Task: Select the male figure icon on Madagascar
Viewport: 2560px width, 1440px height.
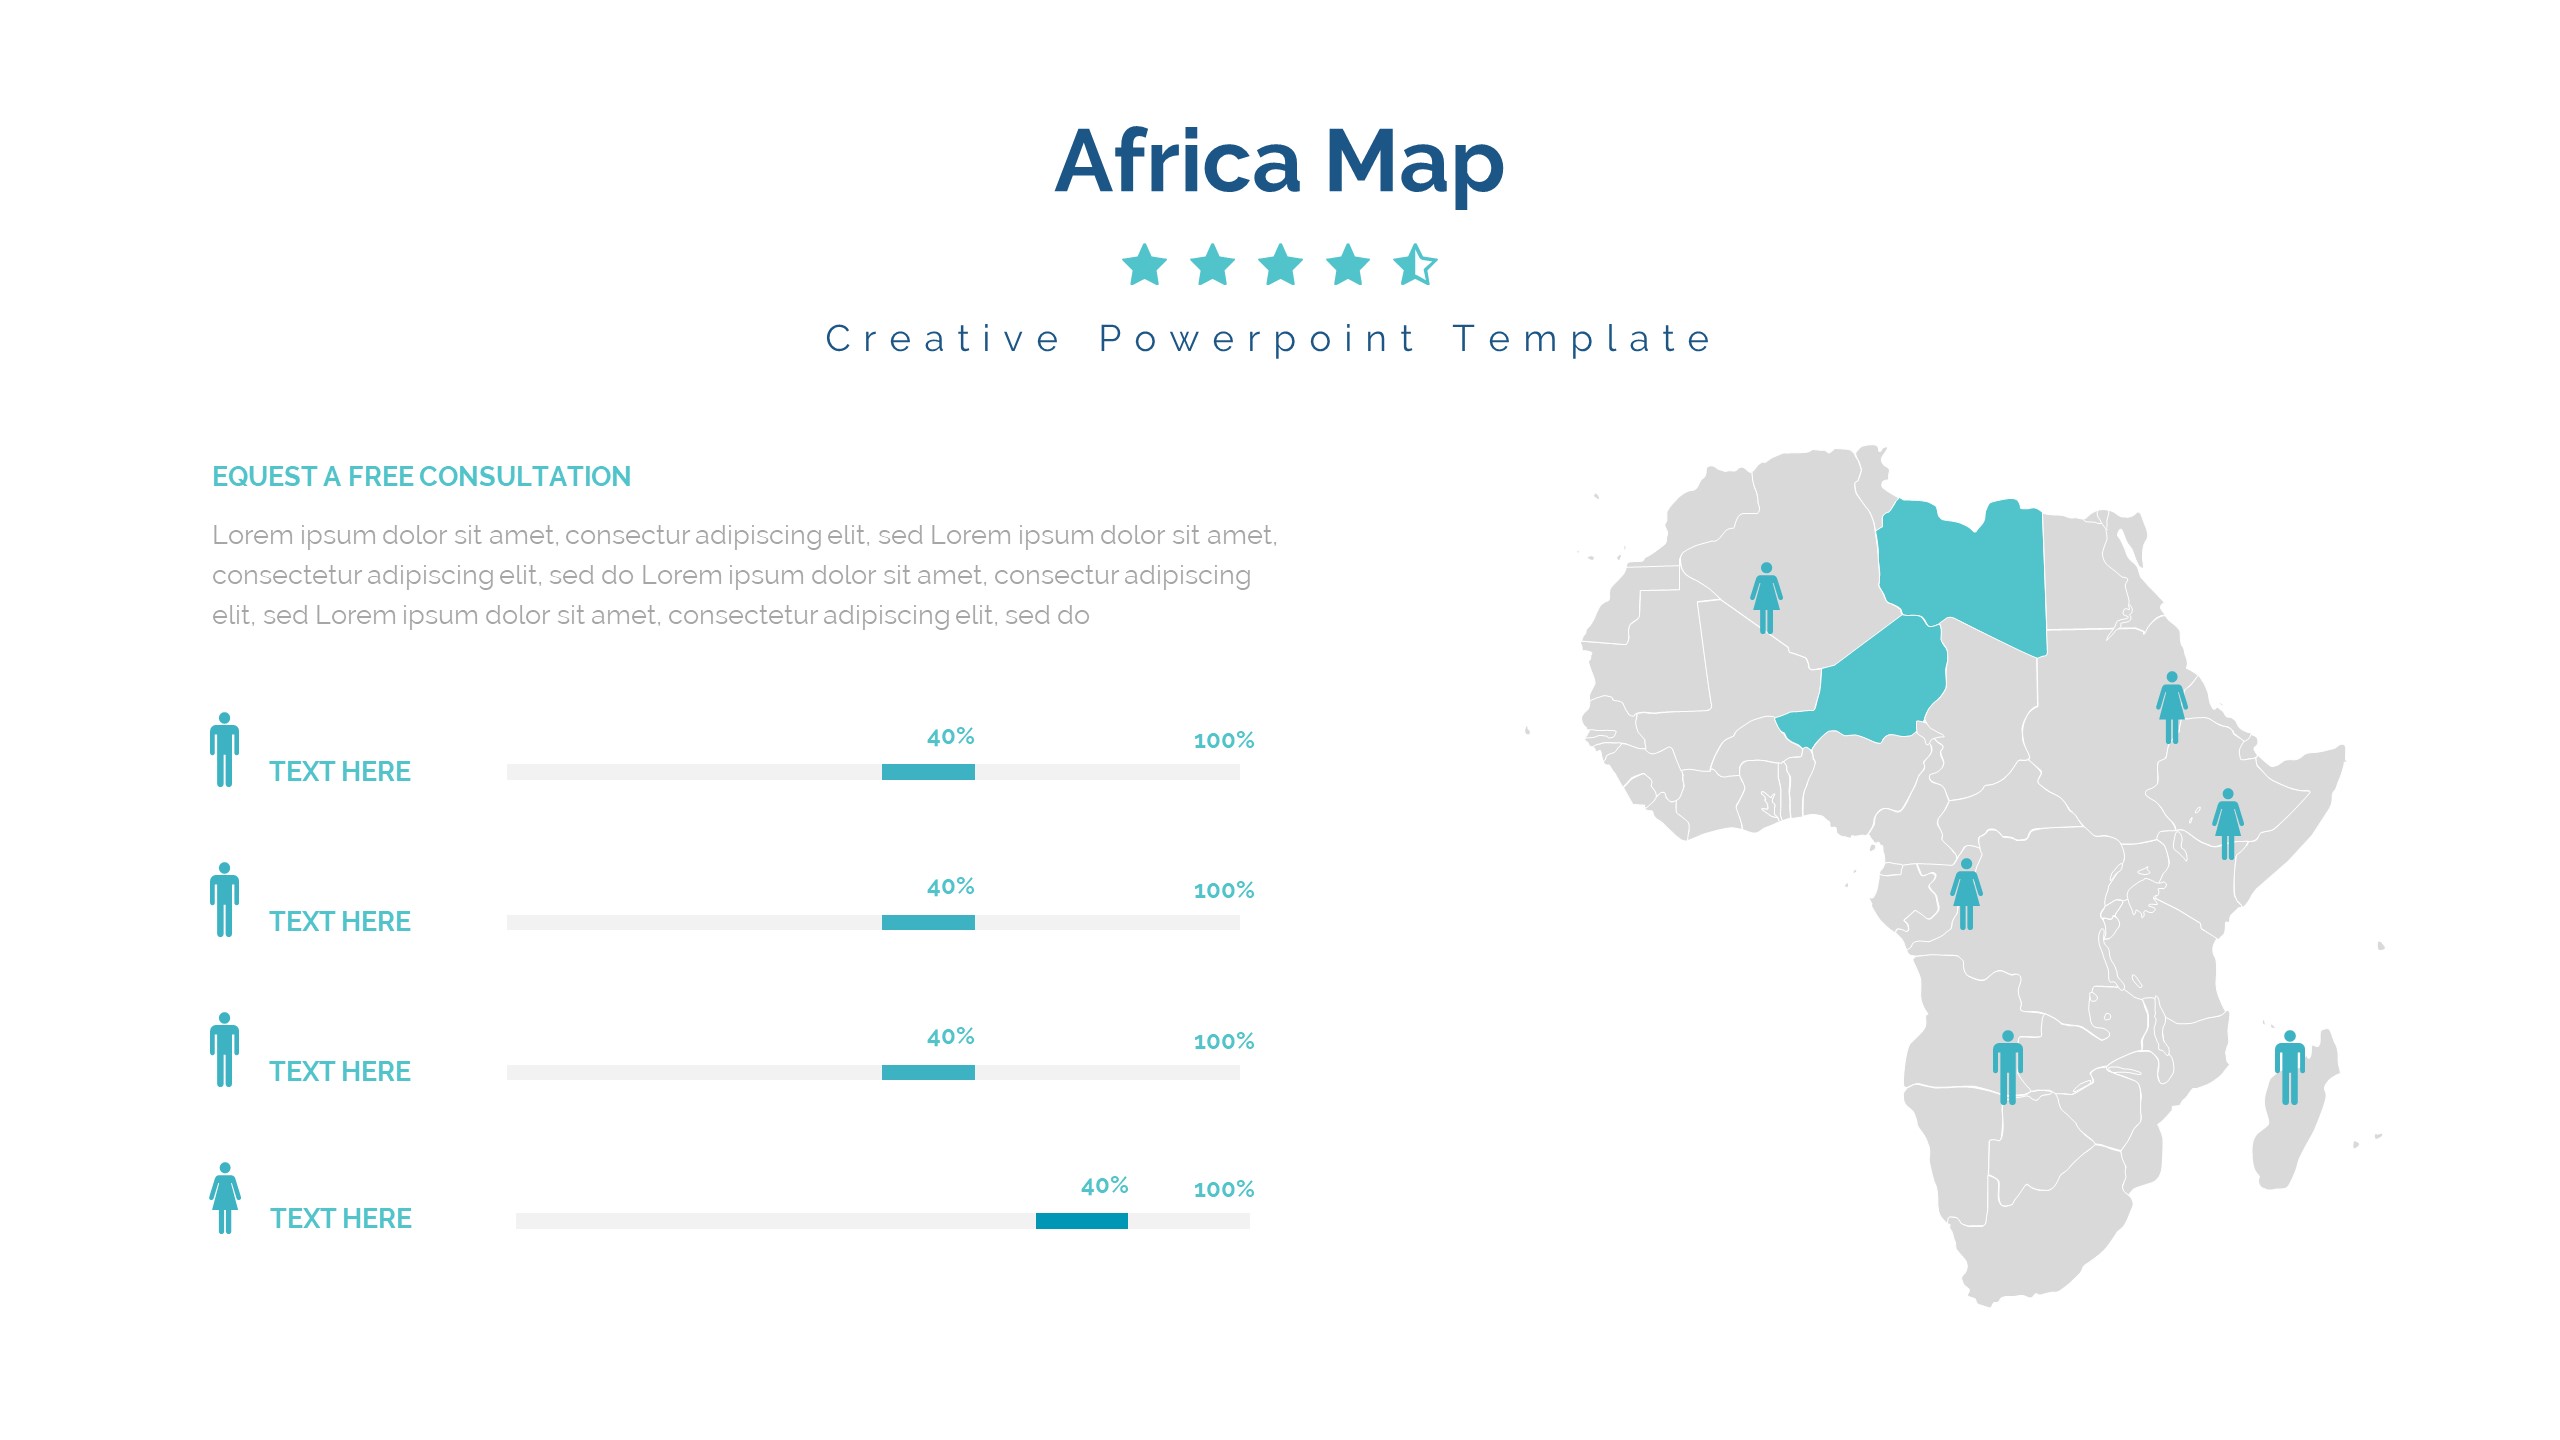Action: click(x=2289, y=1067)
